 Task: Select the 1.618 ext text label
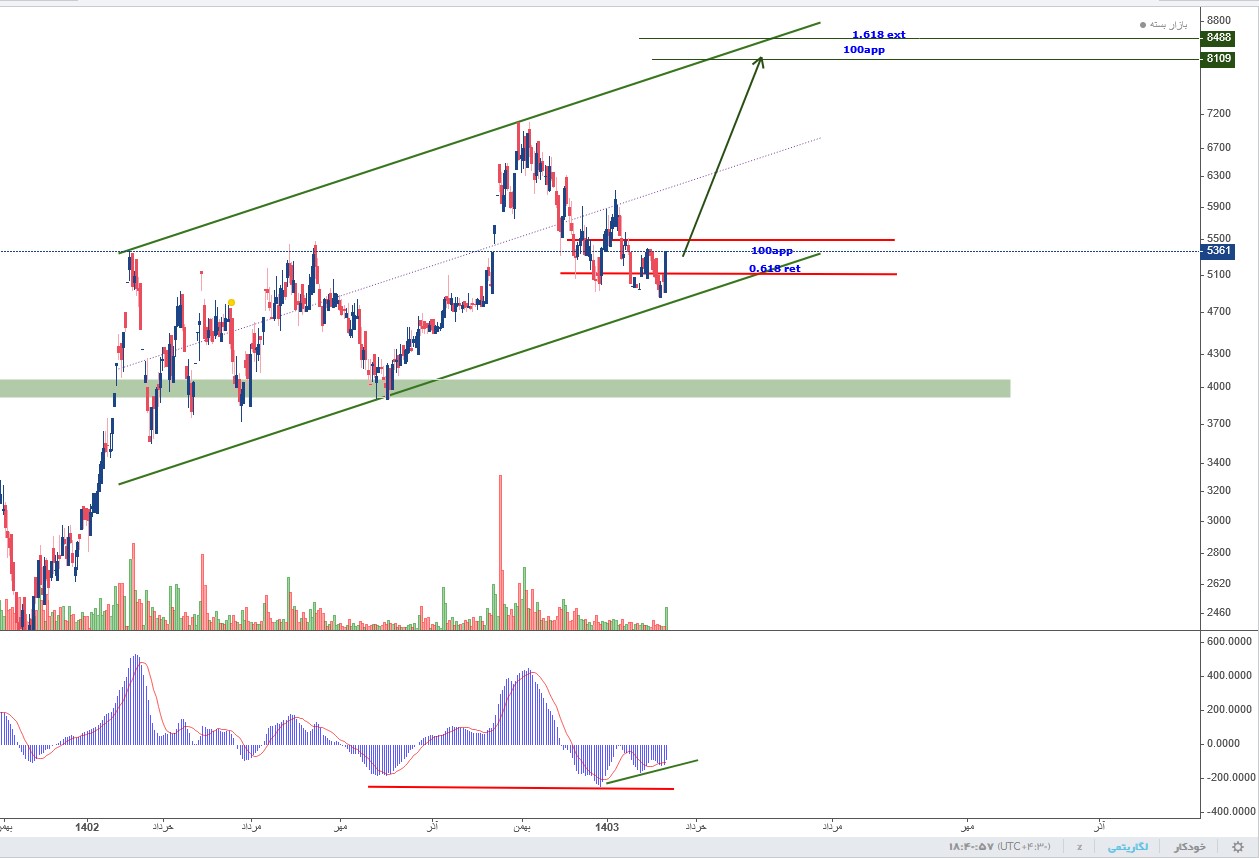[879, 35]
